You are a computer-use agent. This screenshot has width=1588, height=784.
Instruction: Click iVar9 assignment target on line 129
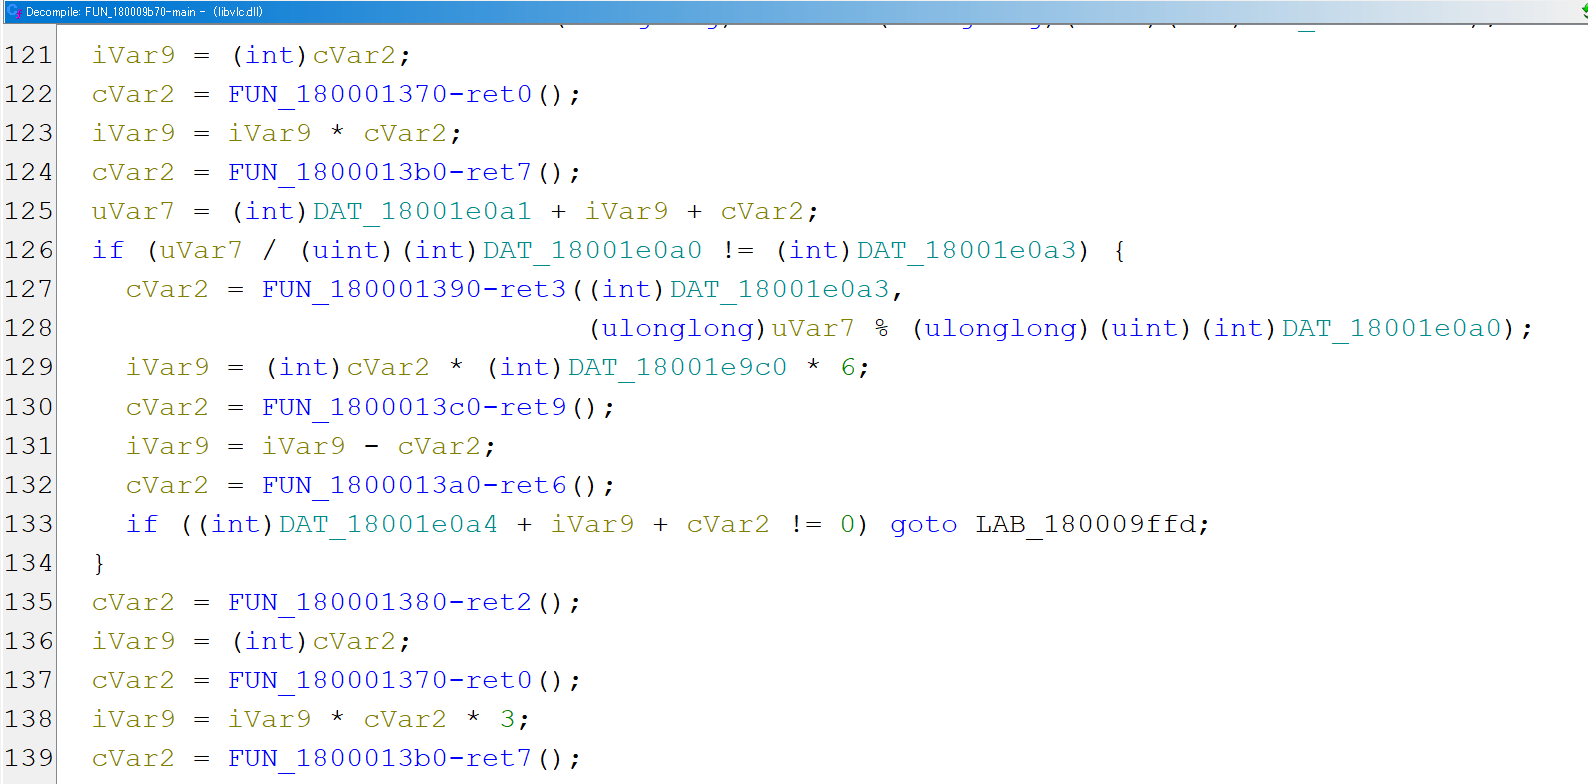pyautogui.click(x=167, y=367)
